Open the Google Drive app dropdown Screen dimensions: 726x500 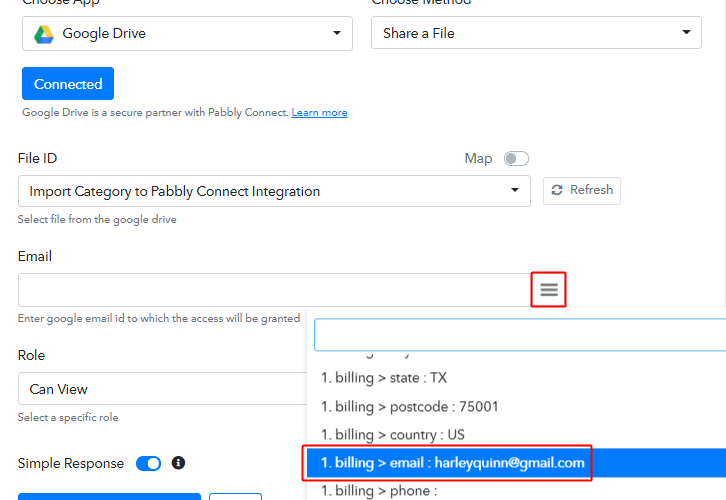pyautogui.click(x=187, y=33)
